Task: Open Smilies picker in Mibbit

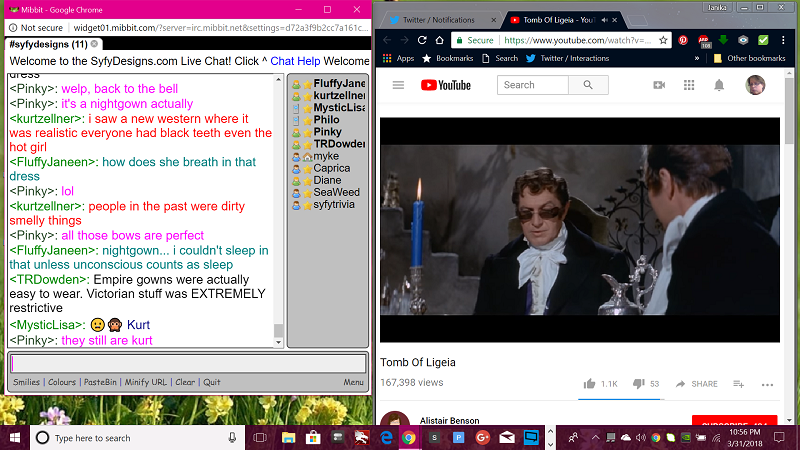Action: [x=27, y=382]
